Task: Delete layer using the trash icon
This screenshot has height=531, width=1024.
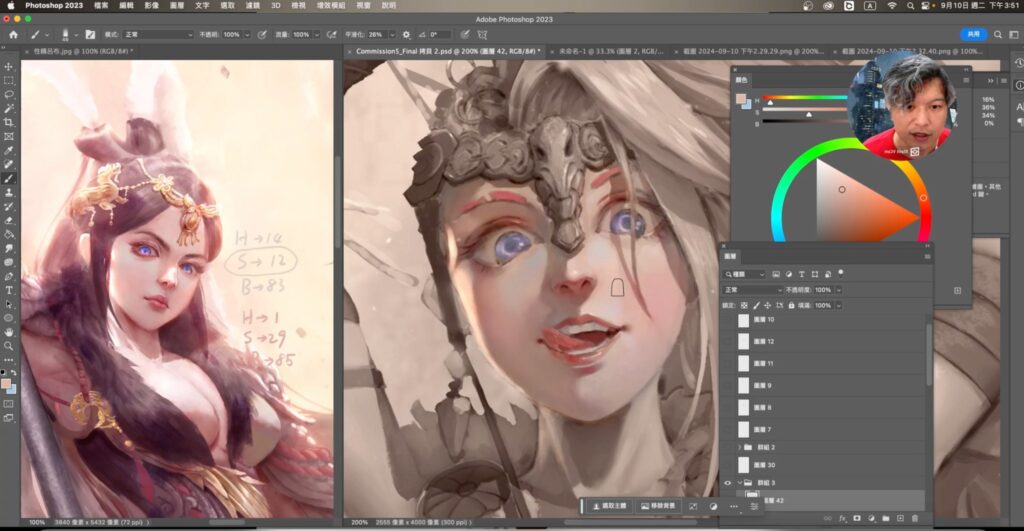Action: click(915, 518)
